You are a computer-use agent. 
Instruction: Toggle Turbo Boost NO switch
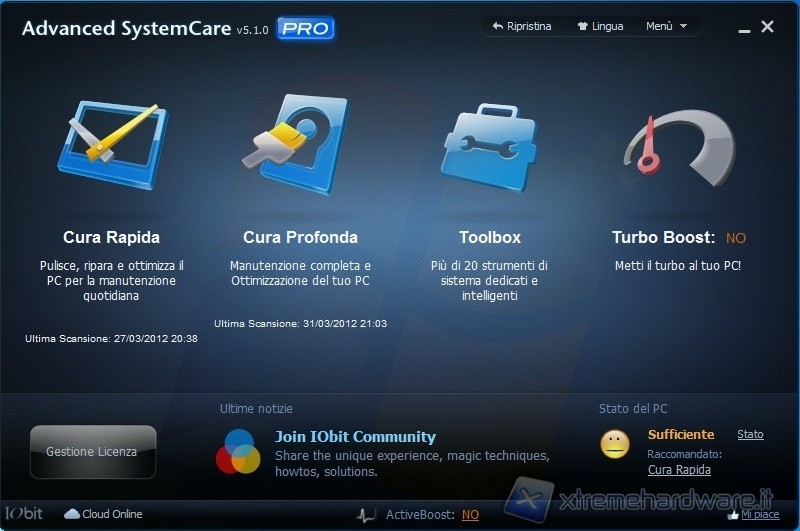(x=736, y=238)
